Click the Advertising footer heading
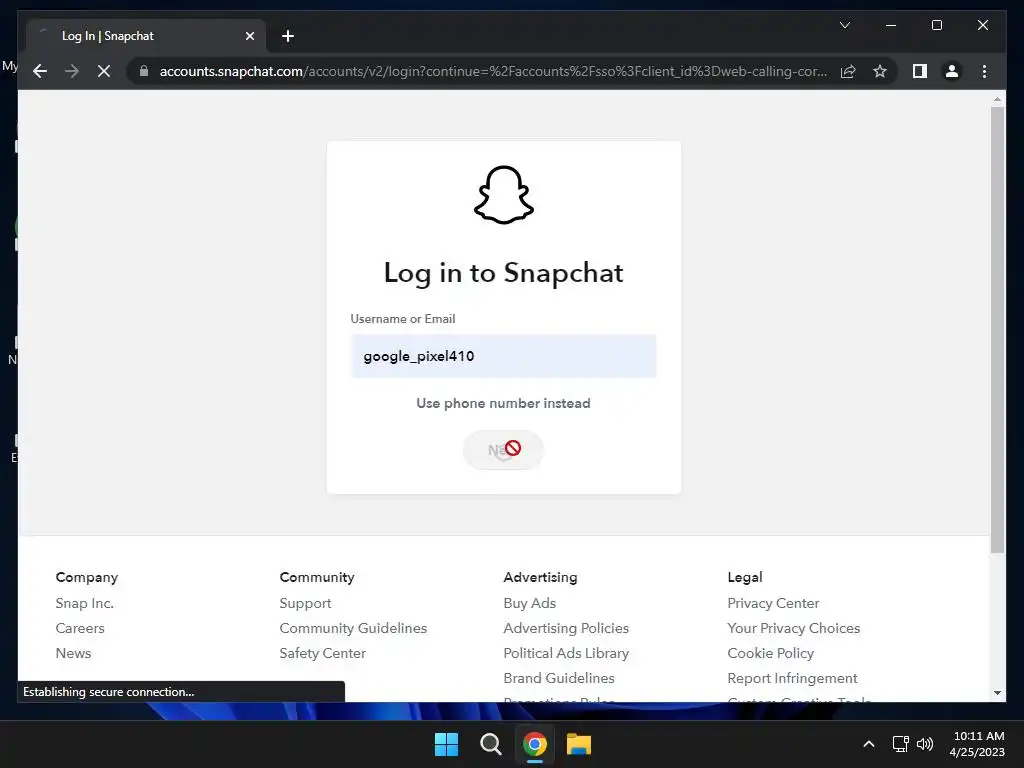The width and height of the screenshot is (1024, 768). click(x=540, y=577)
